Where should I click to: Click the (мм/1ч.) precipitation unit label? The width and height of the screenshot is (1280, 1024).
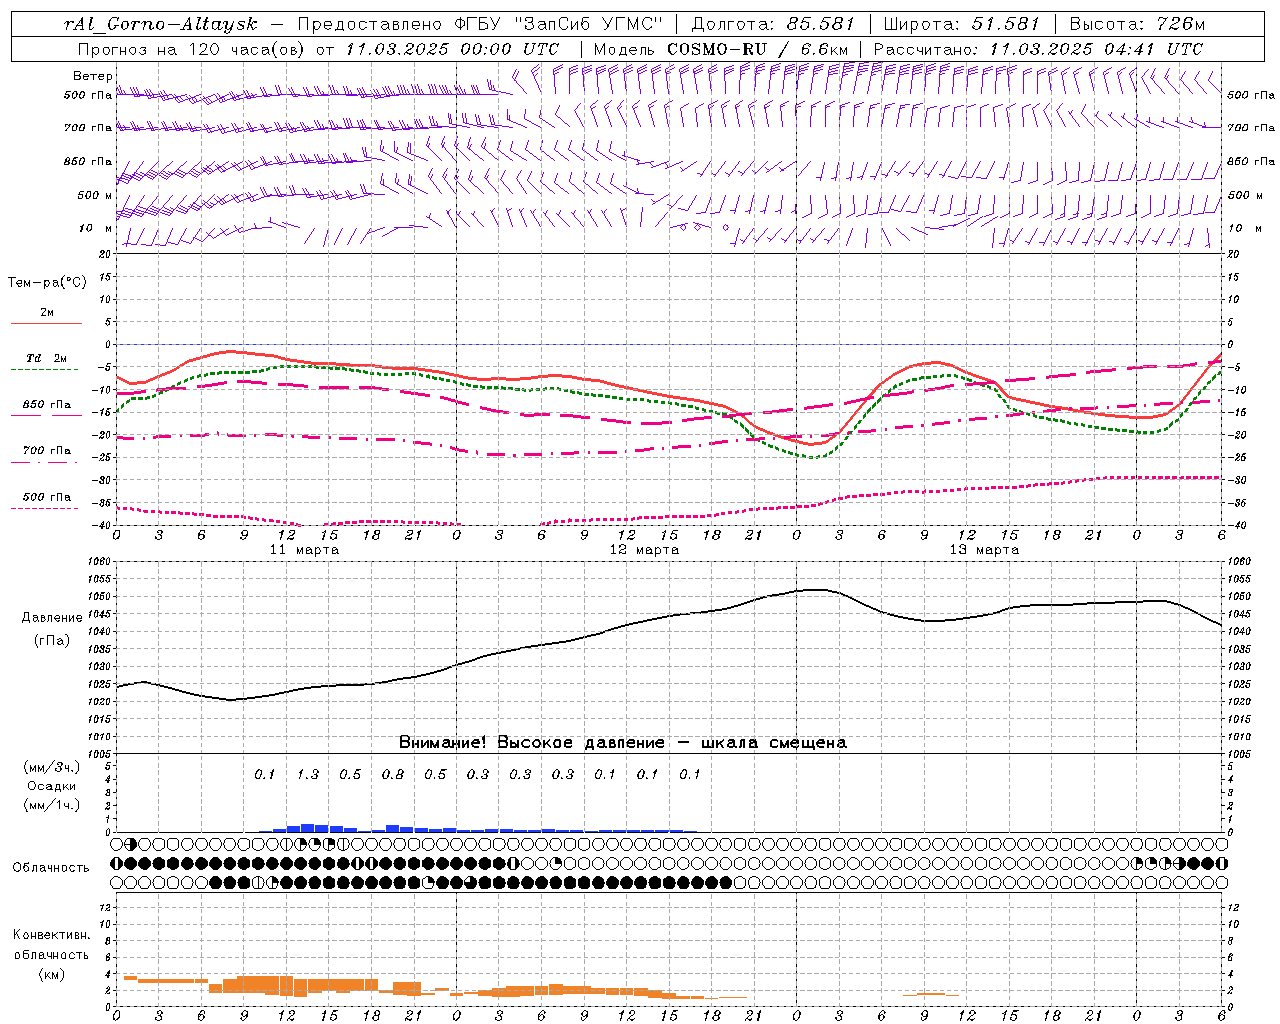52,805
